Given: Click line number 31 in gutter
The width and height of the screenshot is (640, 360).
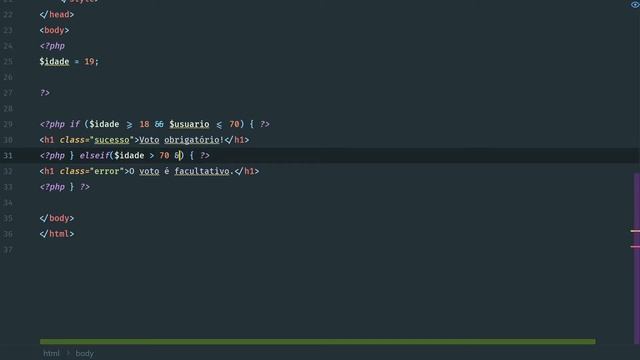Looking at the screenshot, I should pyautogui.click(x=8, y=156).
